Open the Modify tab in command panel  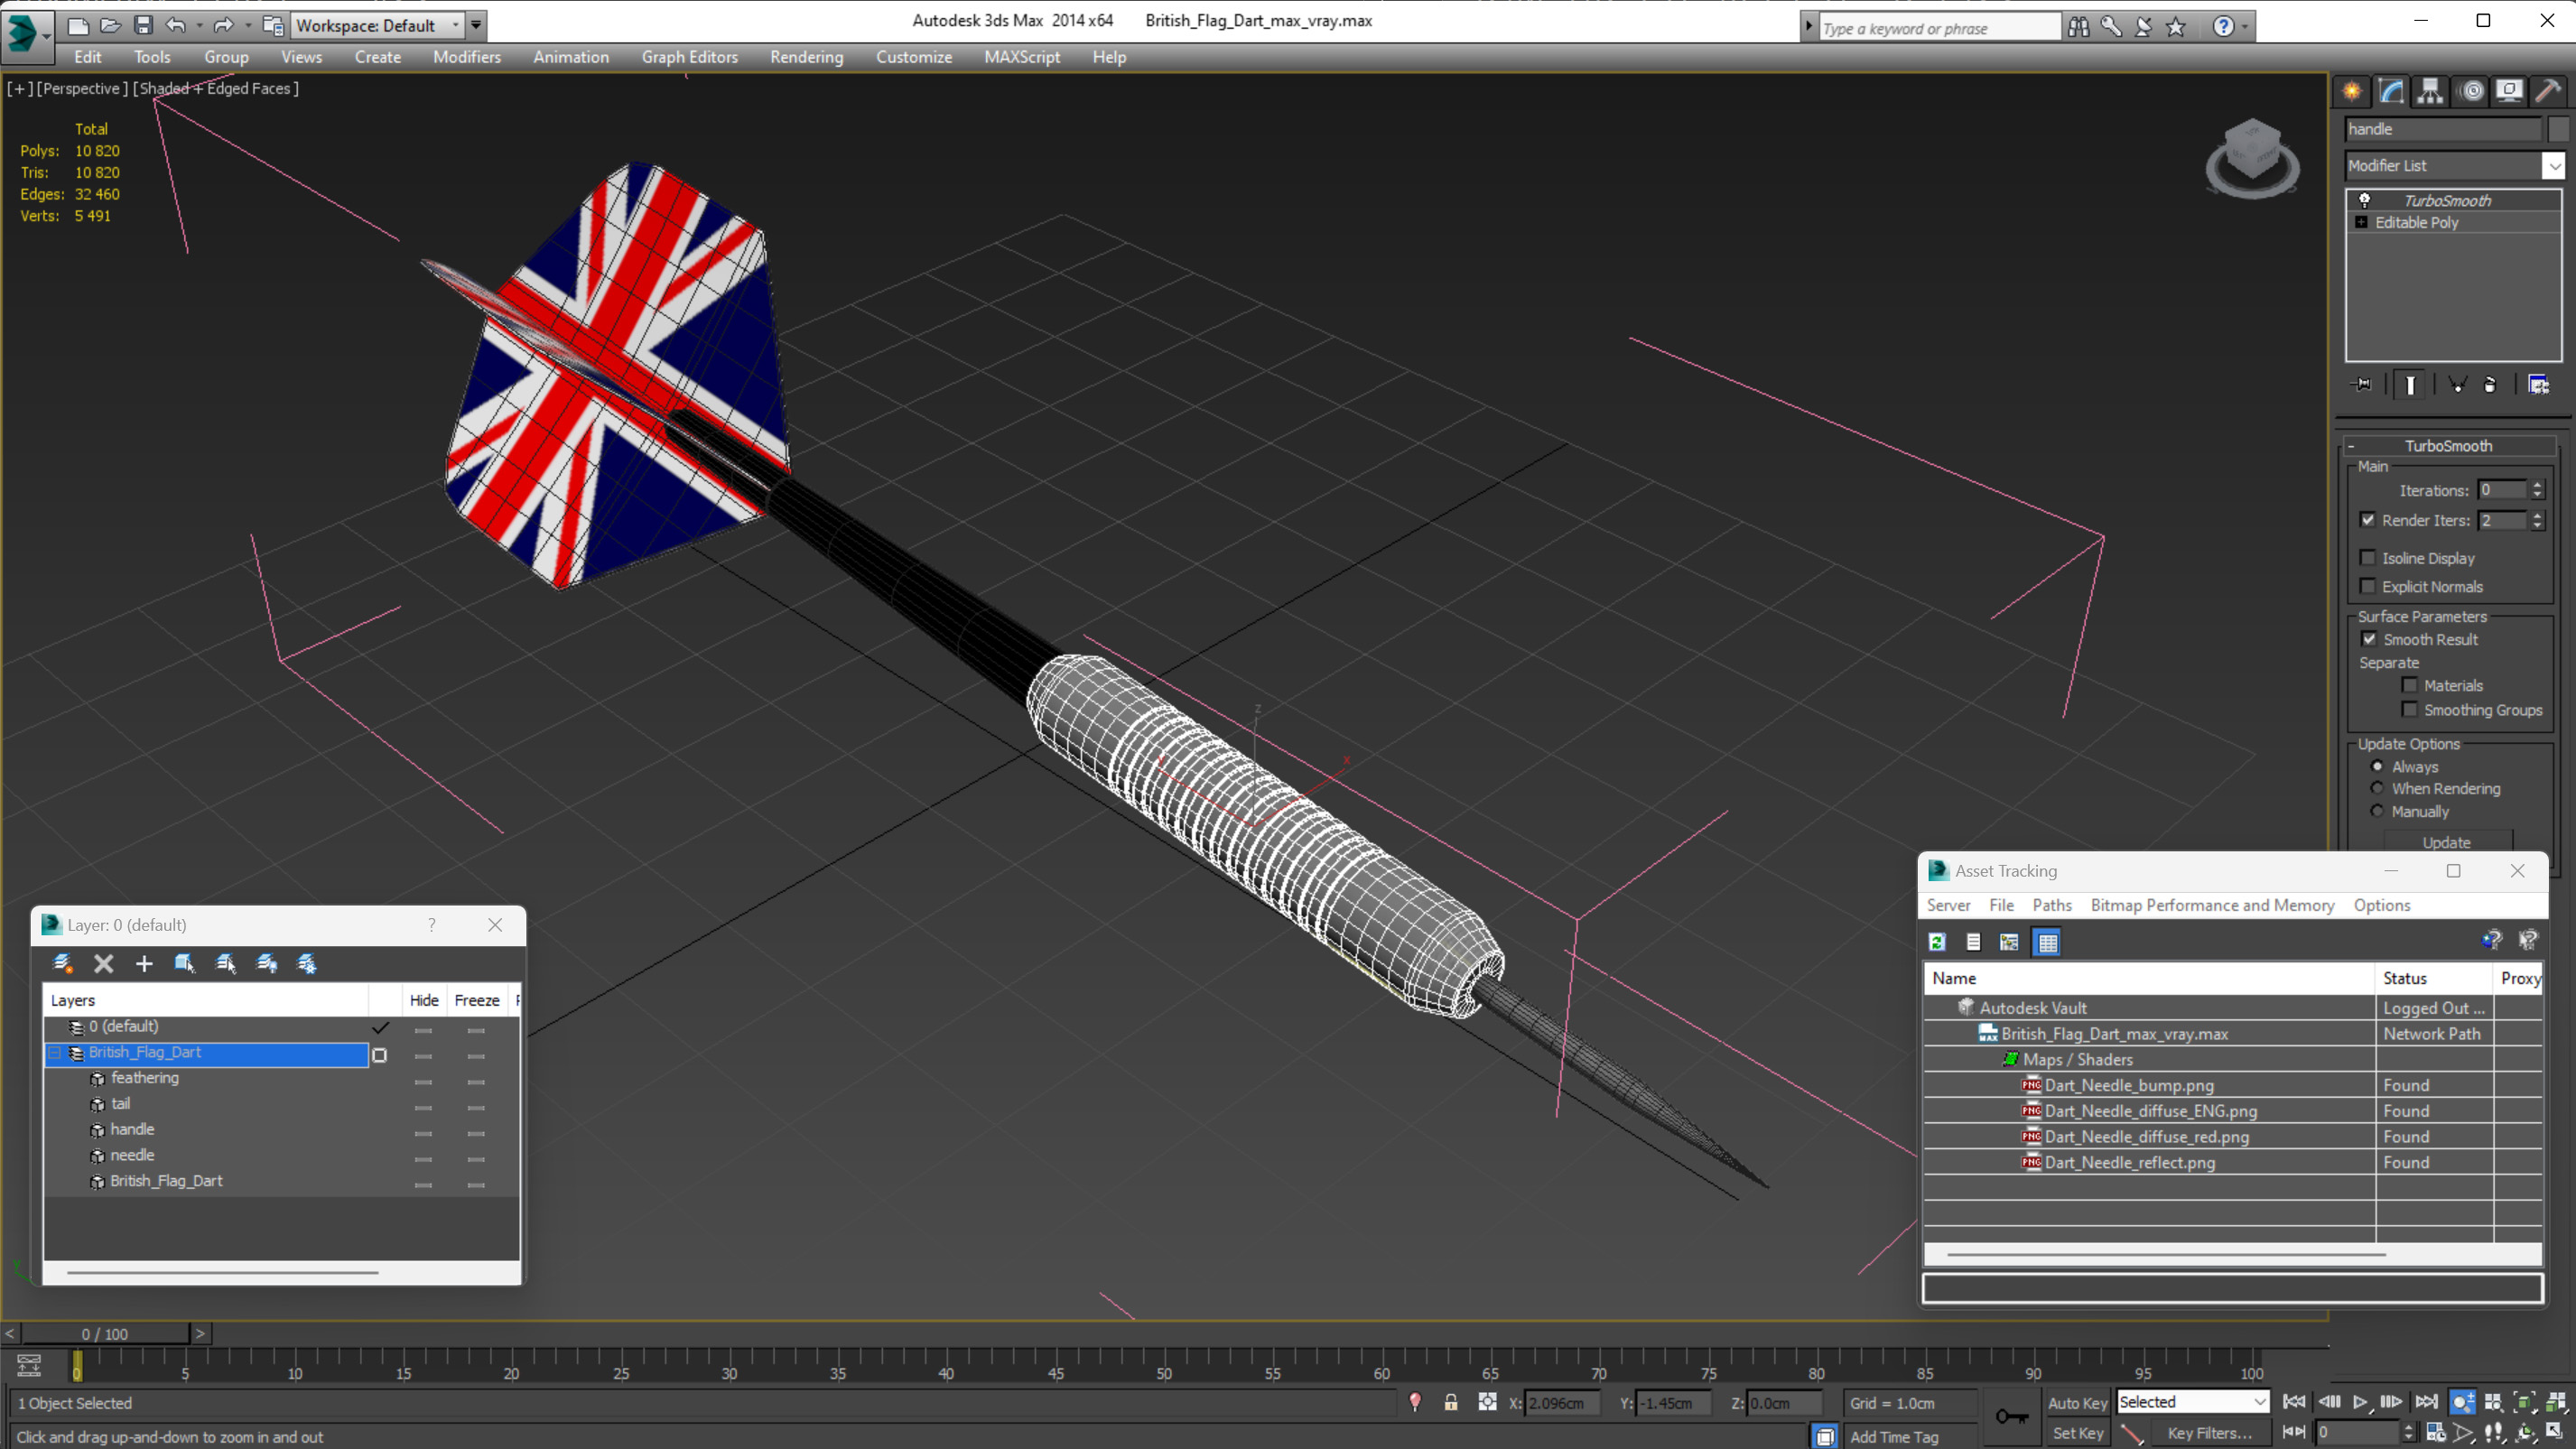(2391, 91)
